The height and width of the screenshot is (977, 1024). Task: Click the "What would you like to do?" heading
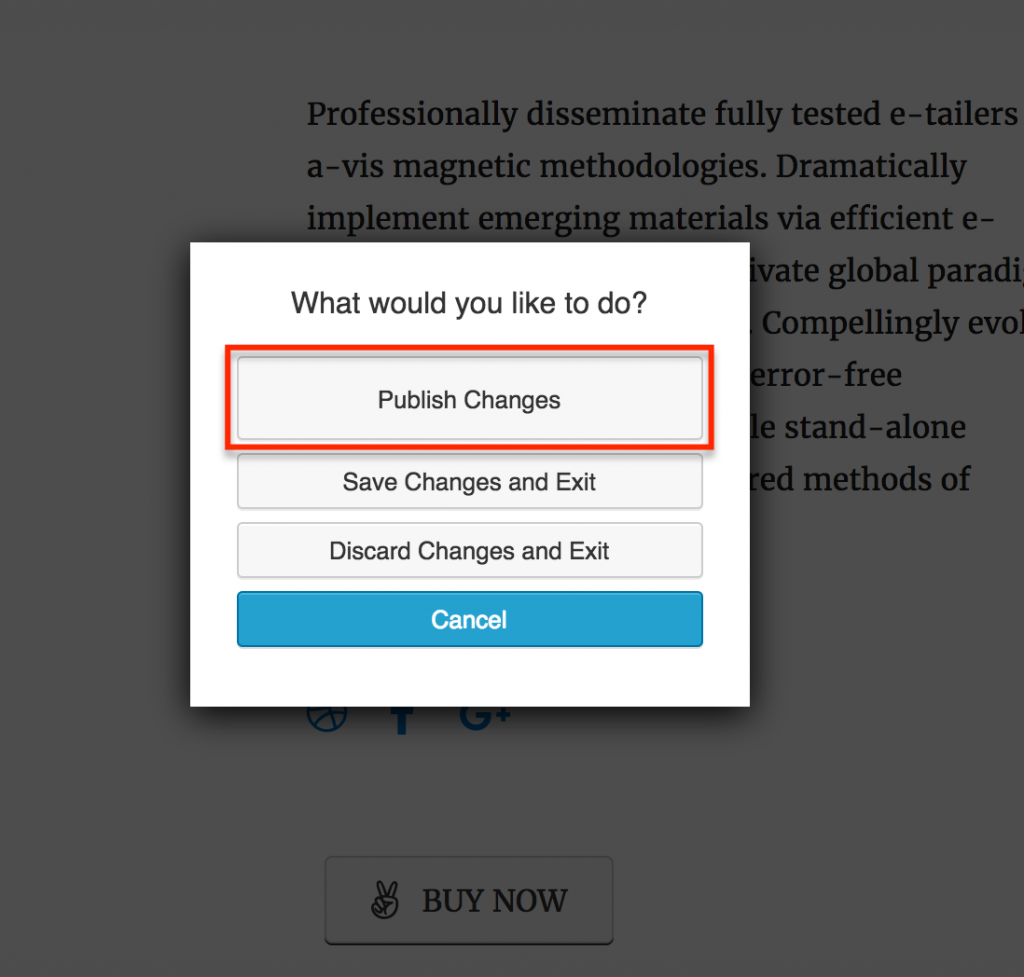click(x=469, y=303)
